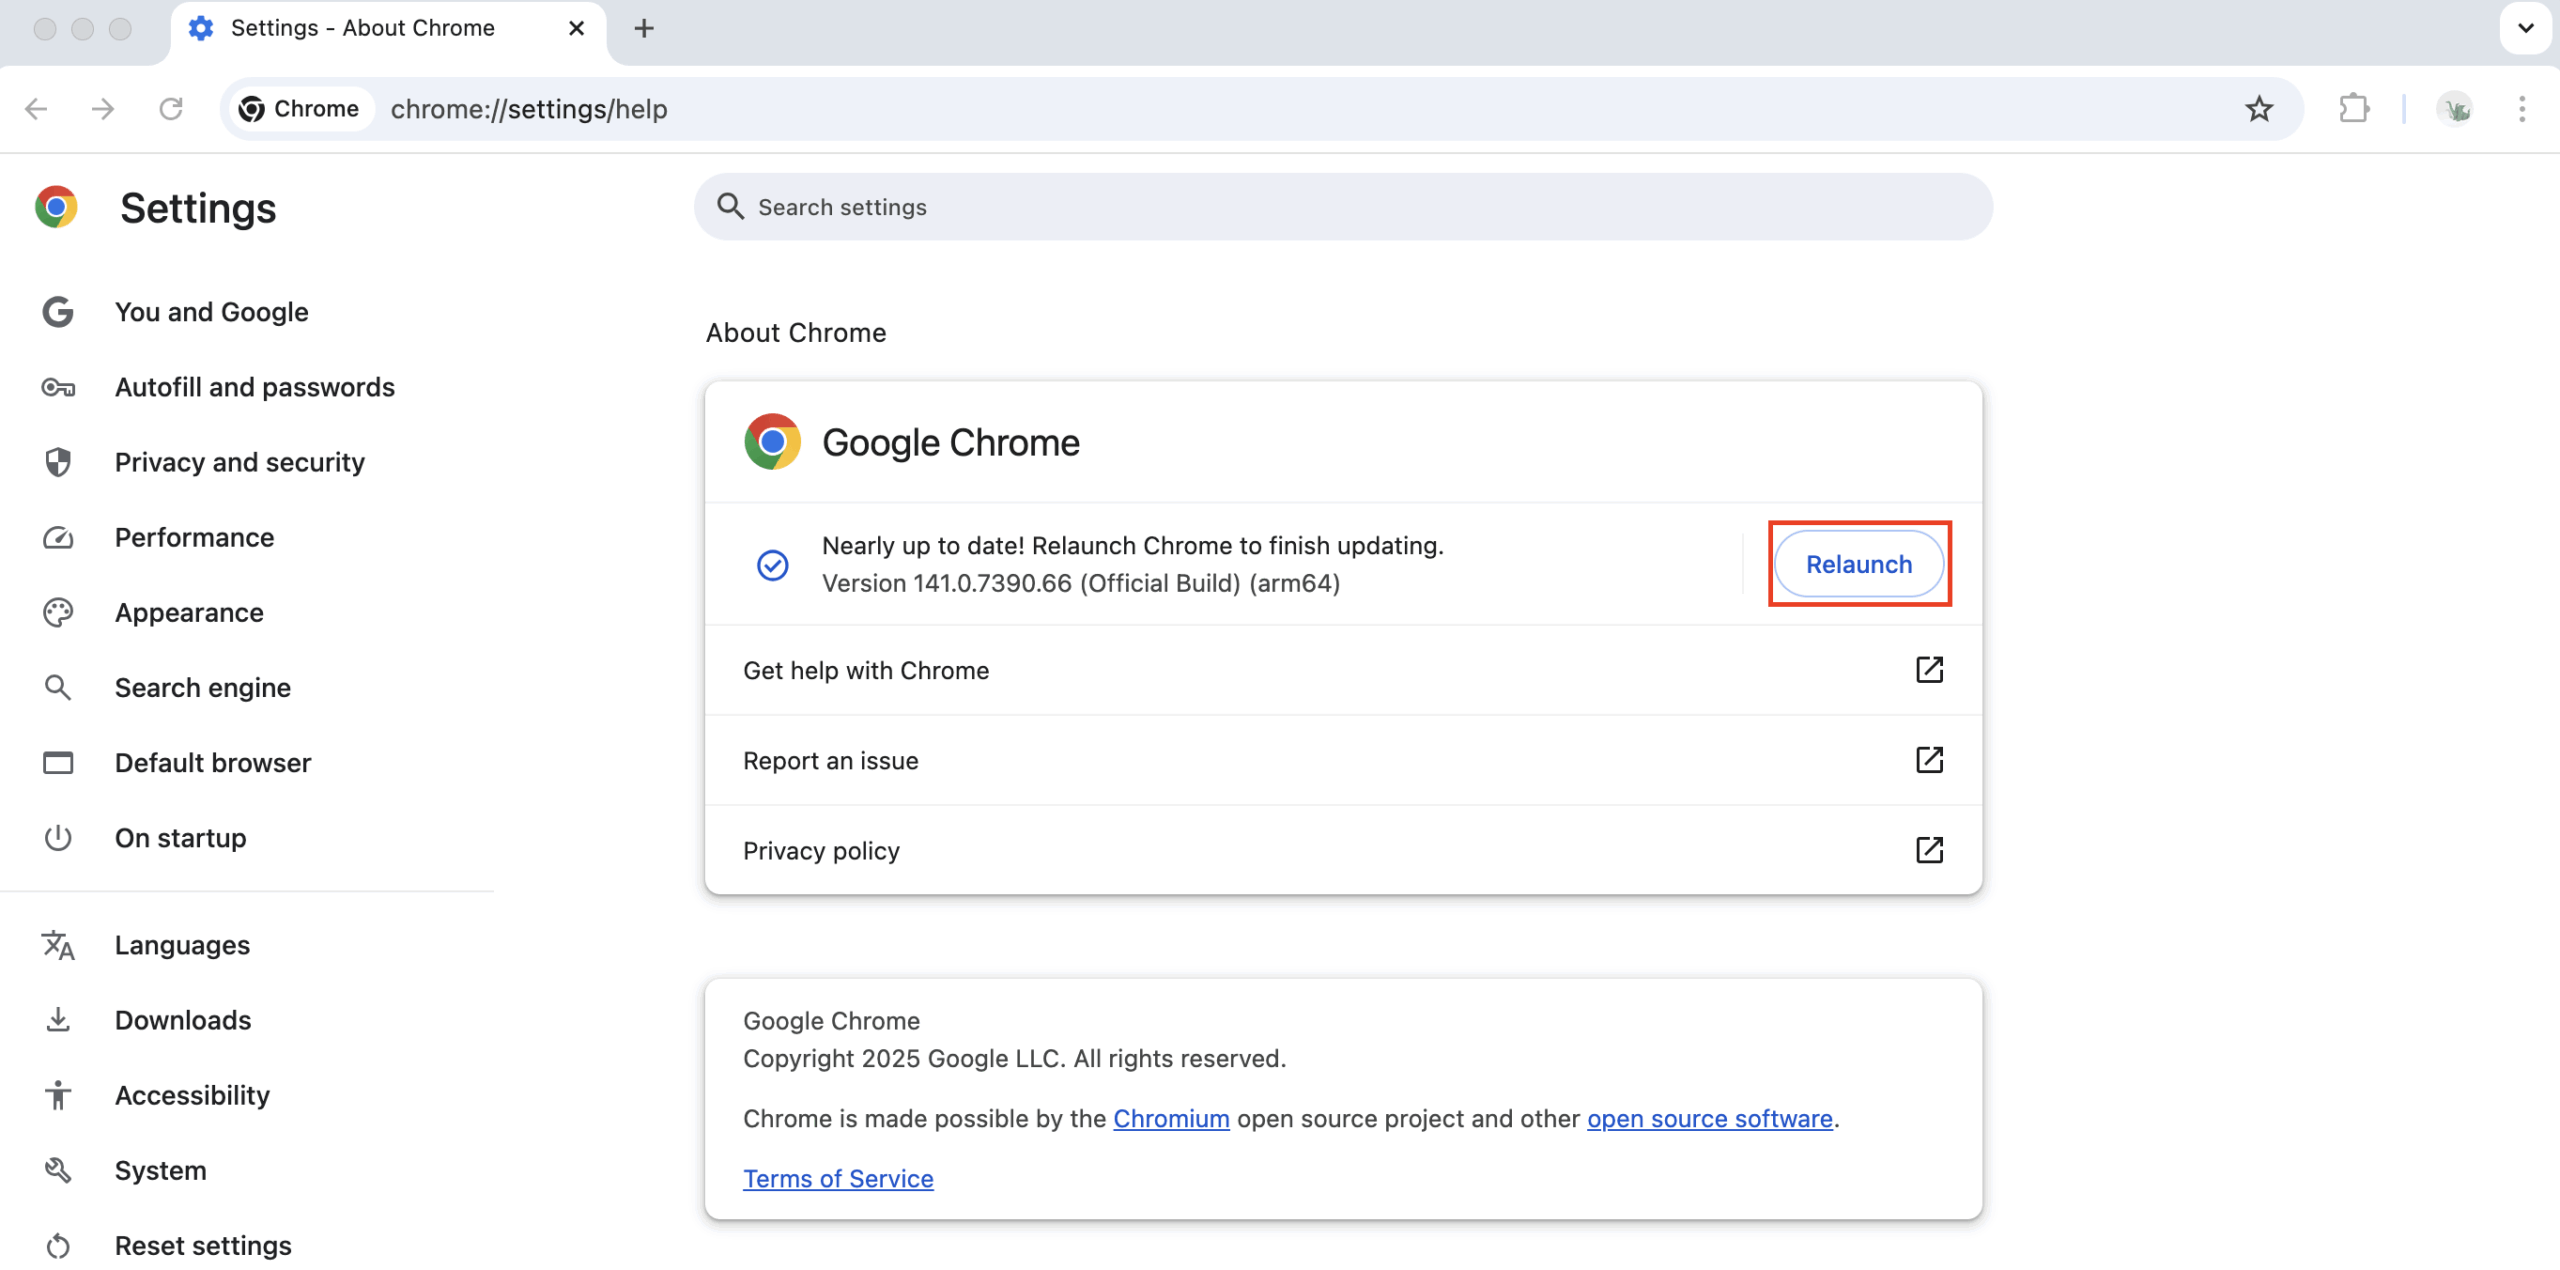Click the Autofill and passwords key icon

(x=57, y=387)
